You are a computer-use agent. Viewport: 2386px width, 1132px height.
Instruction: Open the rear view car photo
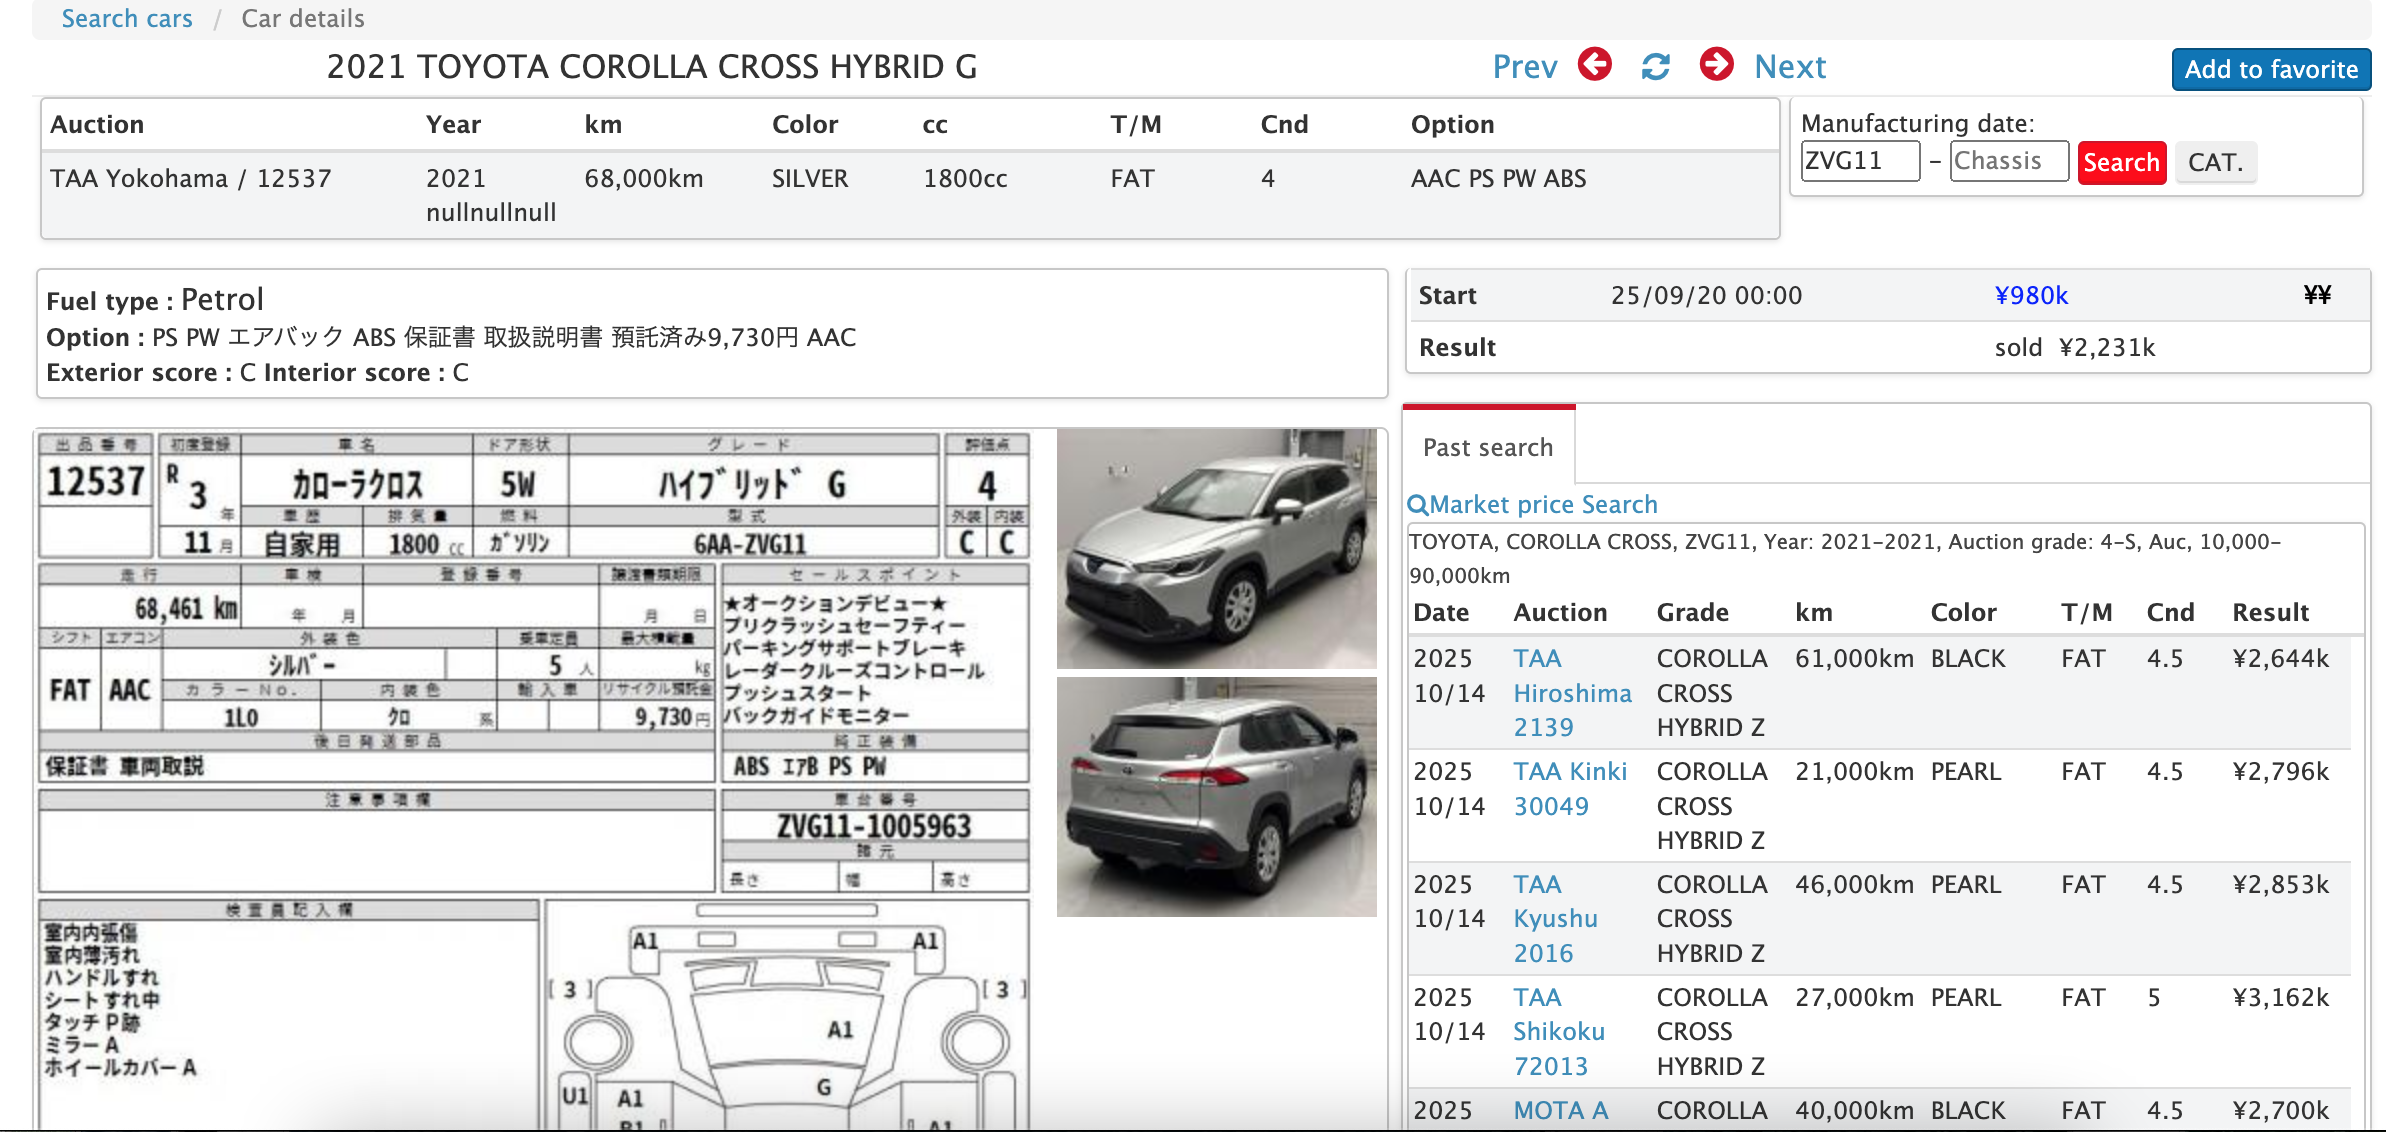1216,797
